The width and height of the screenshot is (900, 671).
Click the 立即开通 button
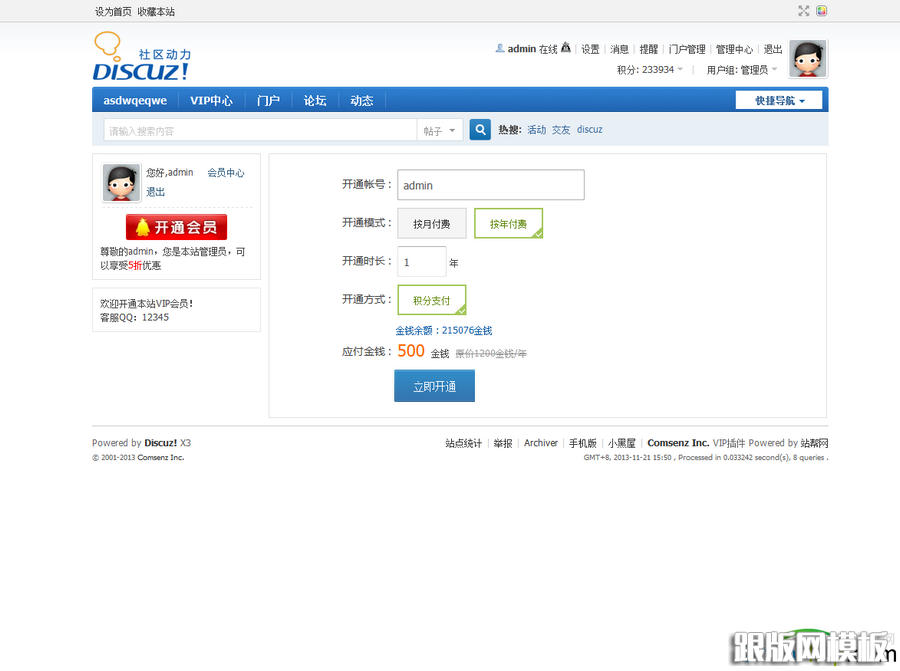pyautogui.click(x=434, y=385)
